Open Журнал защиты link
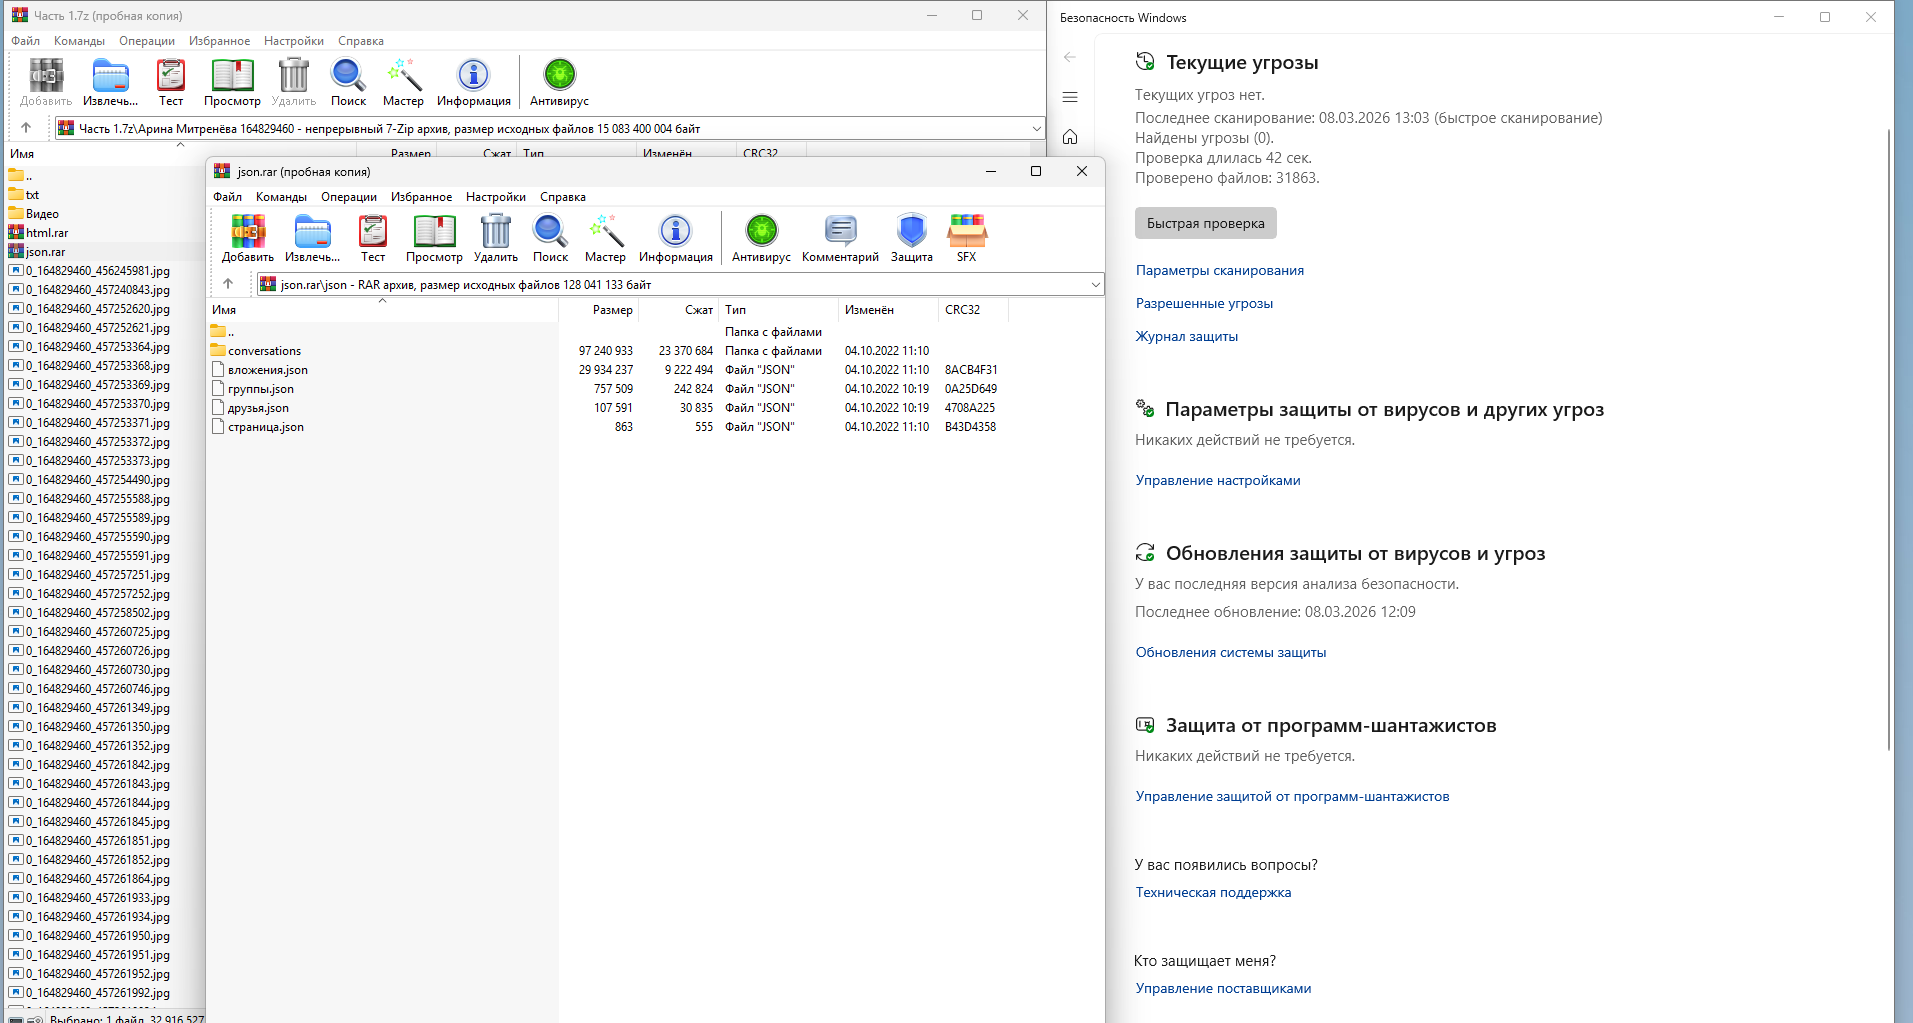 [1186, 336]
